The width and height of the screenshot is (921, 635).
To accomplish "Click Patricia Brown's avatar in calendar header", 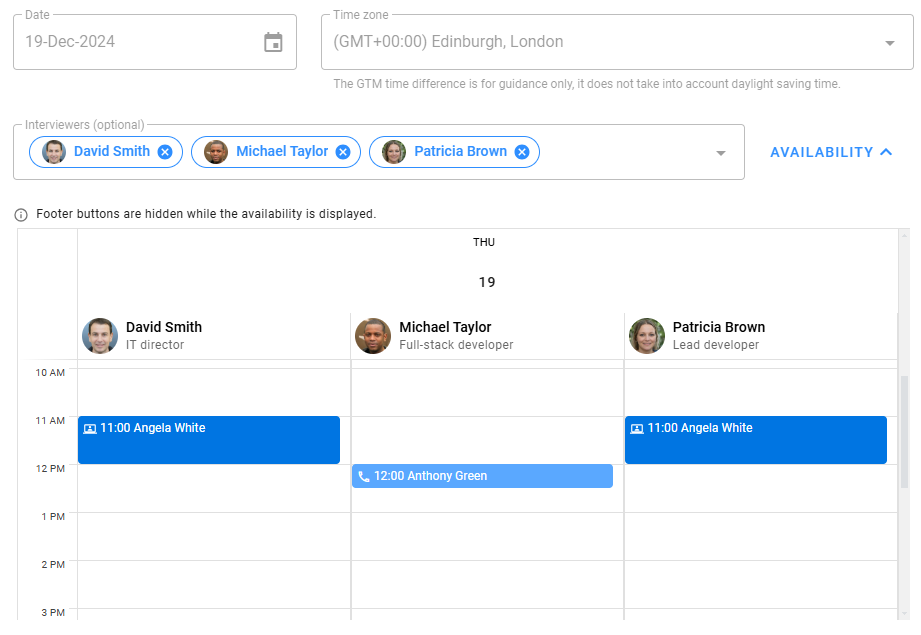I will point(646,336).
